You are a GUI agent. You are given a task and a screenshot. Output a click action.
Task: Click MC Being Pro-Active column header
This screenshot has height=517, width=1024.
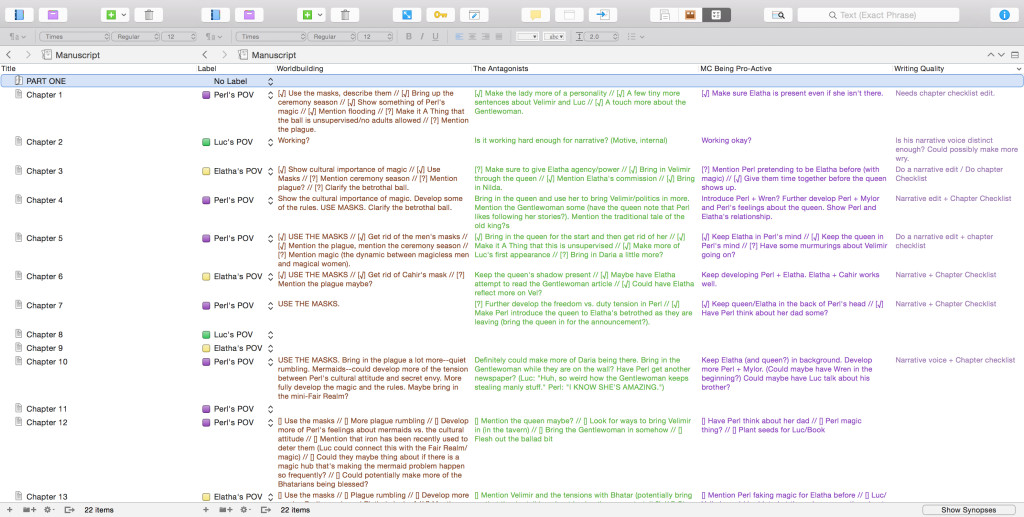pyautogui.click(x=795, y=69)
